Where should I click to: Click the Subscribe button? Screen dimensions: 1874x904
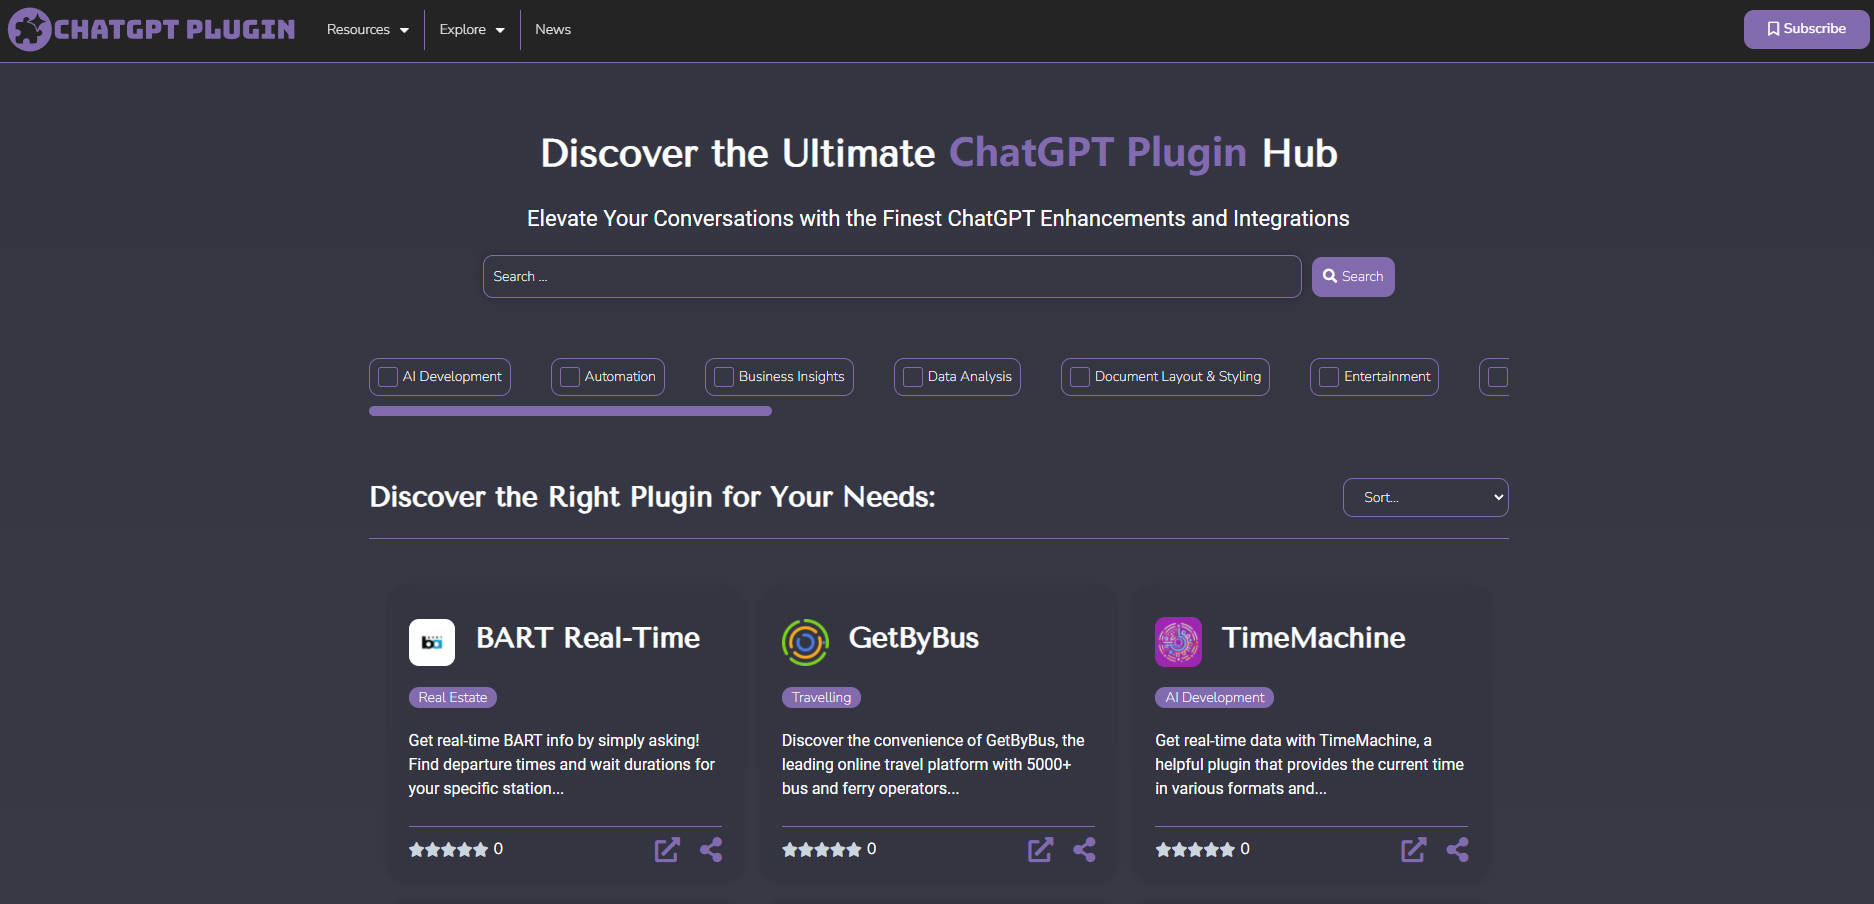[x=1806, y=29]
